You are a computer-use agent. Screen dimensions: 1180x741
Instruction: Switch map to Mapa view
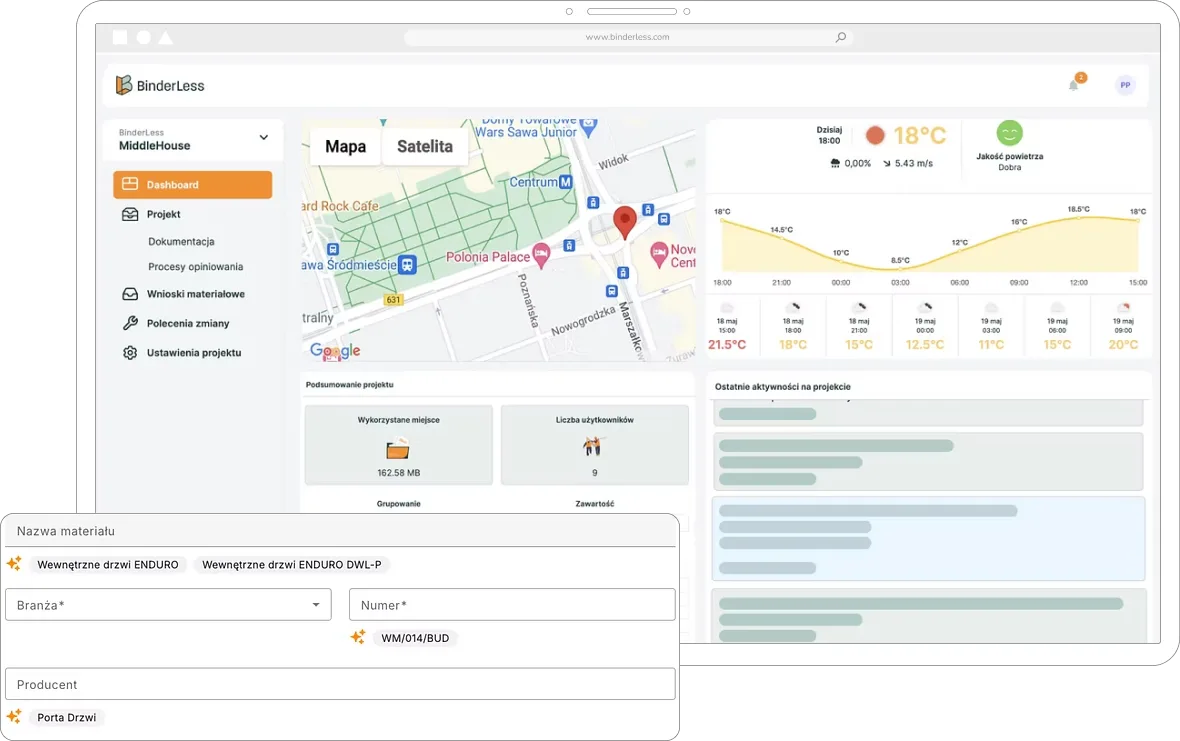pyautogui.click(x=345, y=146)
